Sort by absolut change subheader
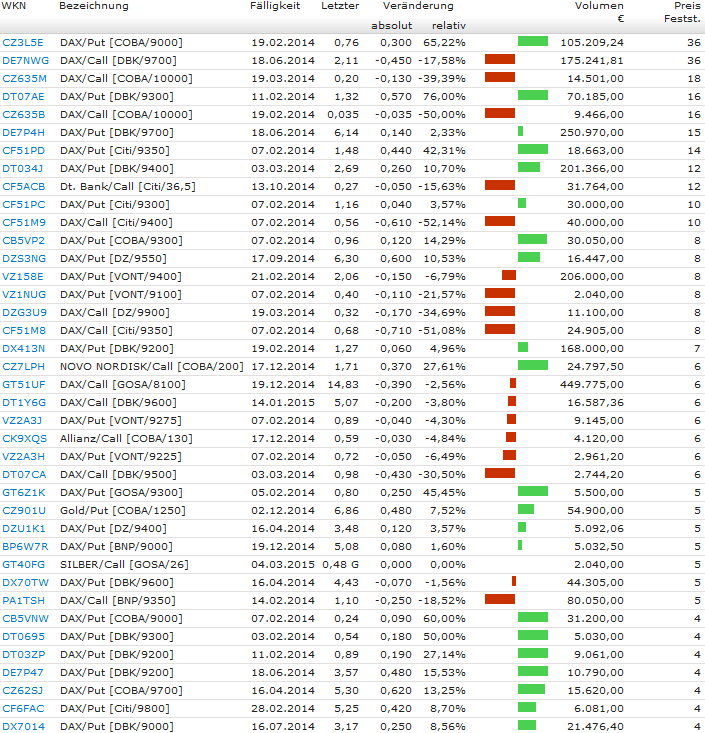 tap(392, 26)
